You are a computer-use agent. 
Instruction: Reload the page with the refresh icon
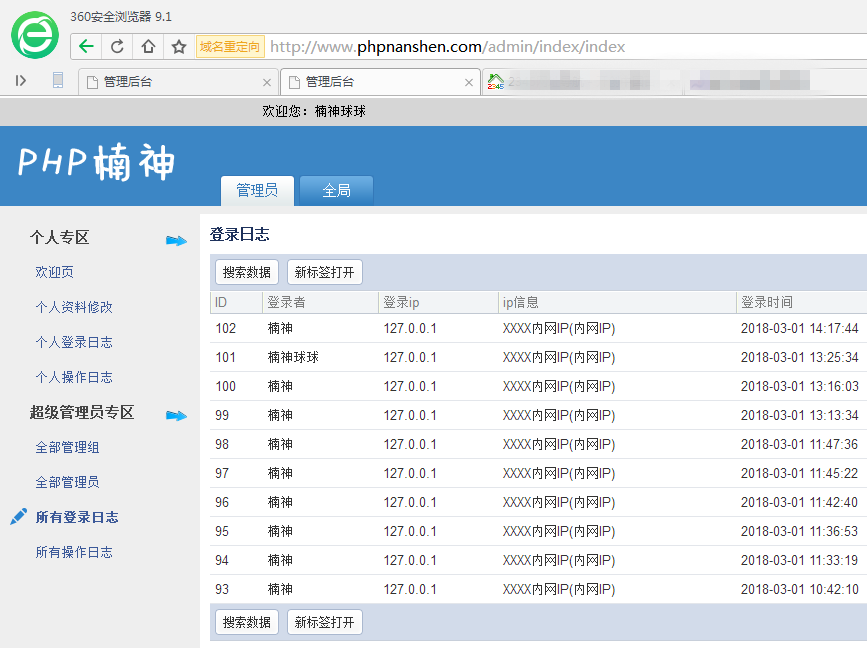117,46
